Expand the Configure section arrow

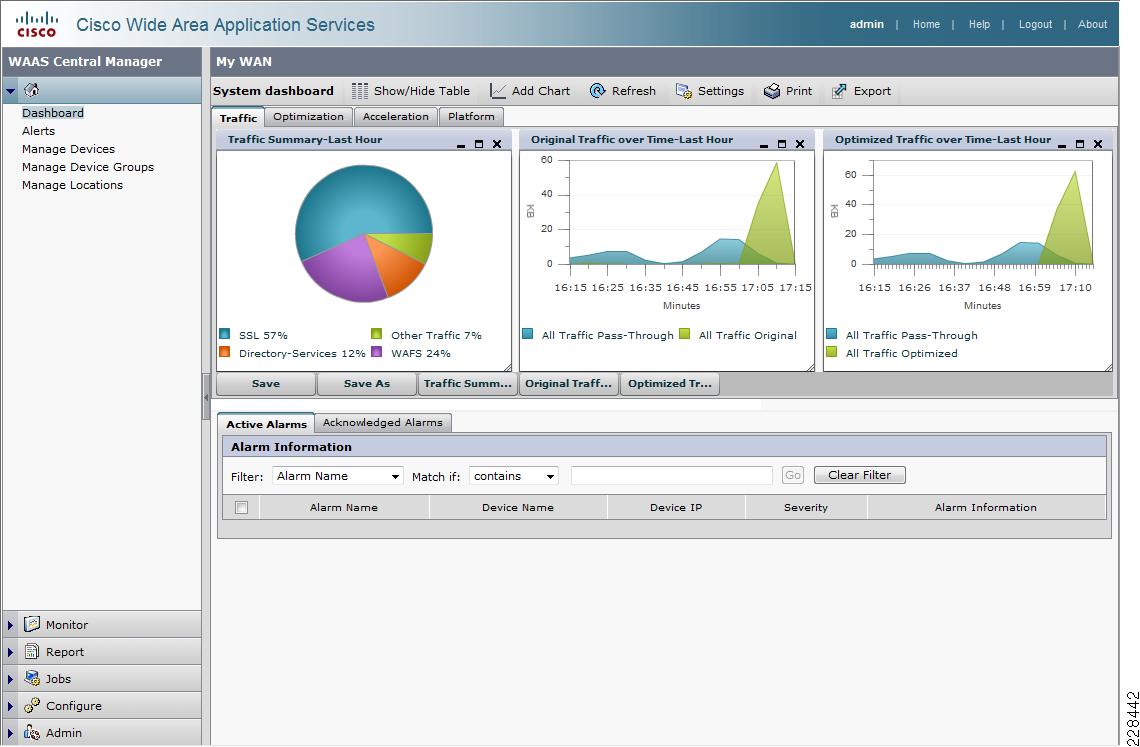[10, 706]
